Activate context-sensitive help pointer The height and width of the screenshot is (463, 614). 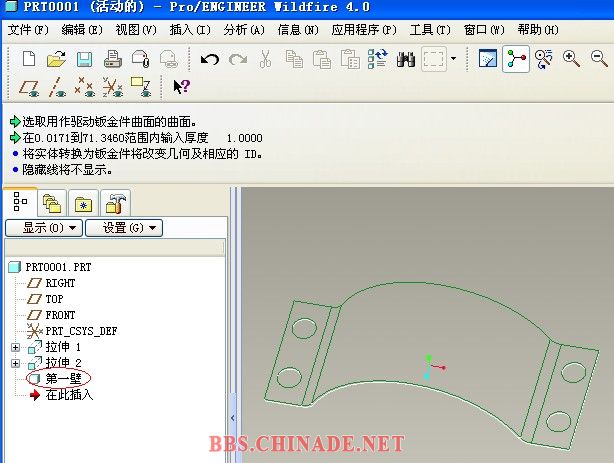pyautogui.click(x=181, y=87)
